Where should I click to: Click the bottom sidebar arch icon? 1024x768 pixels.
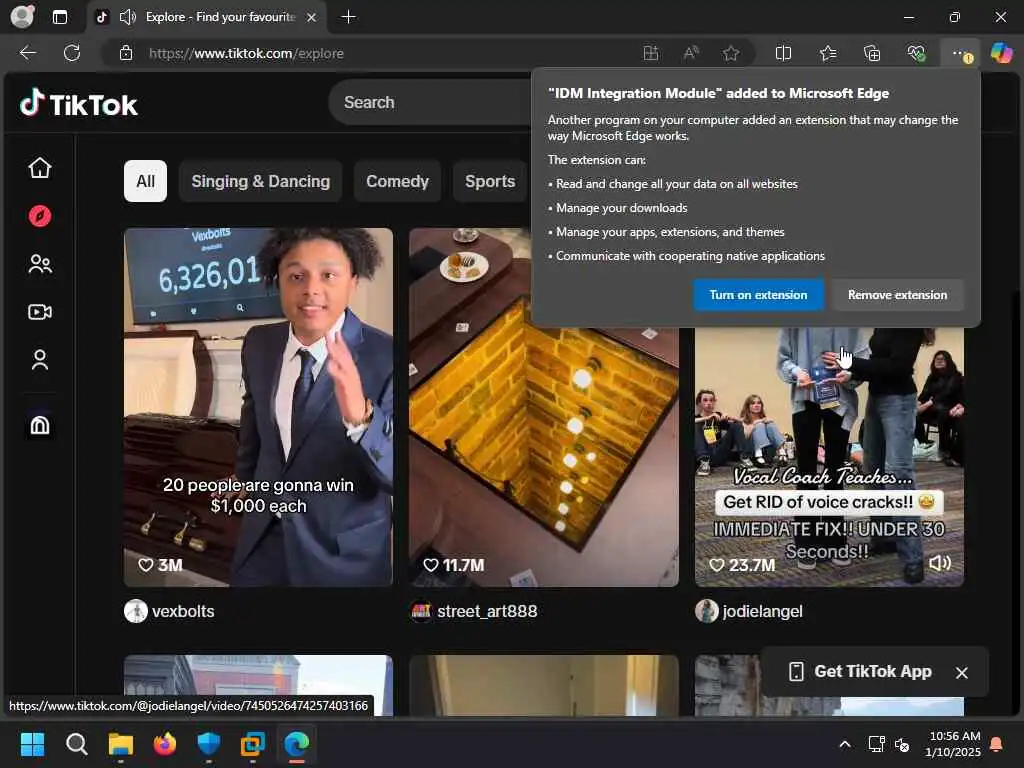point(40,425)
